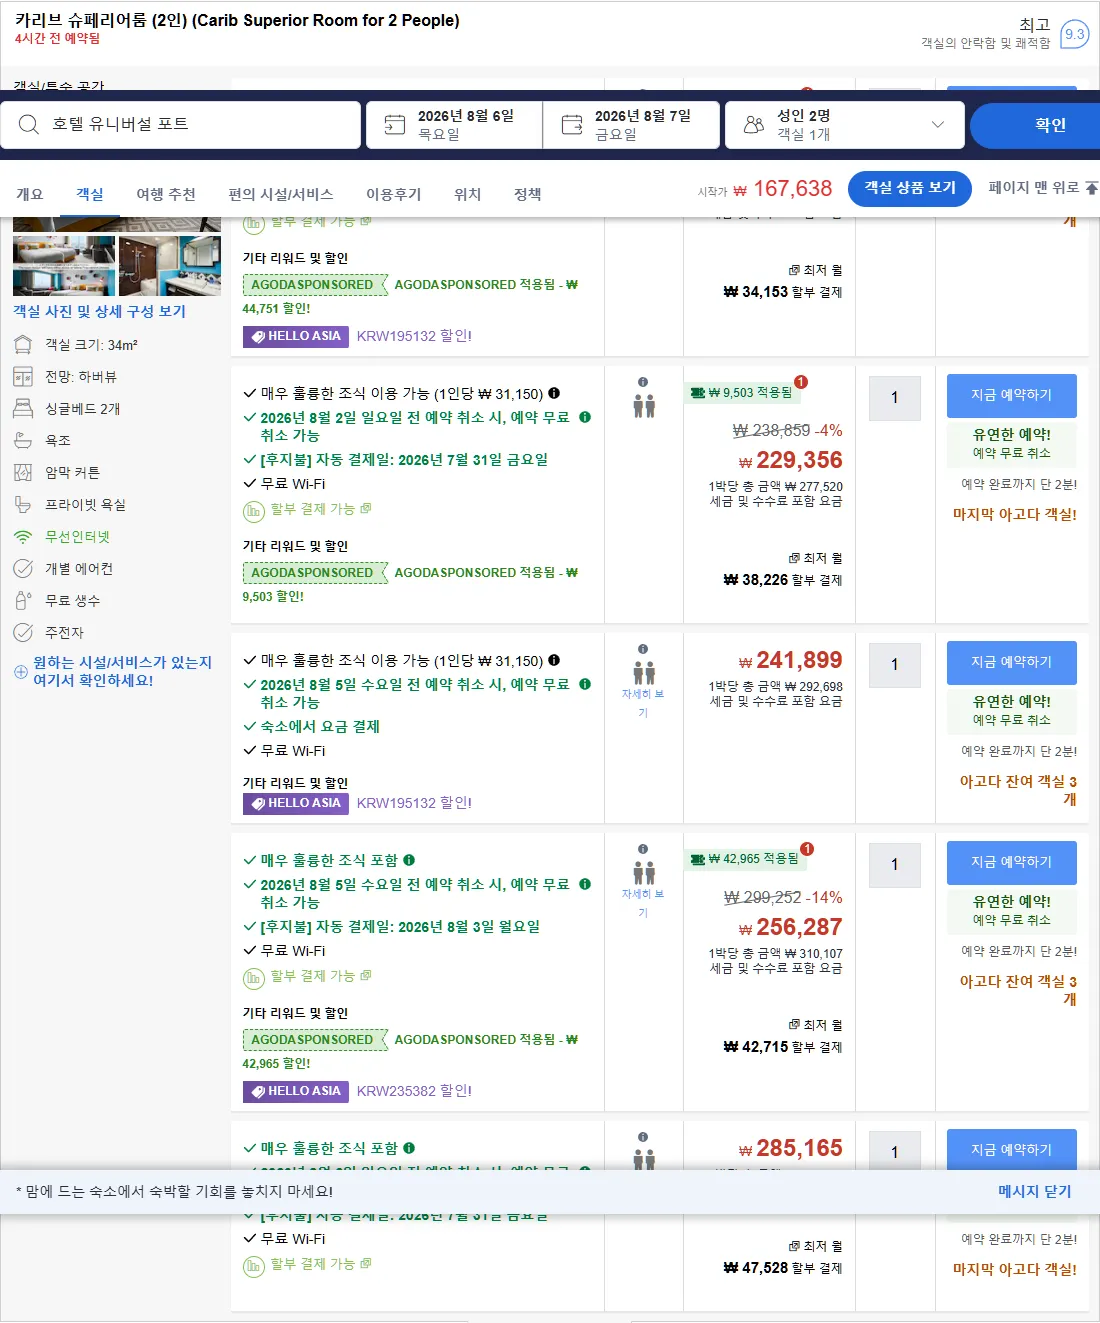Screen dimensions: 1100x1323
Task: Click 최저 월 ₩47,528 할부 결제 link
Action: click(783, 1258)
